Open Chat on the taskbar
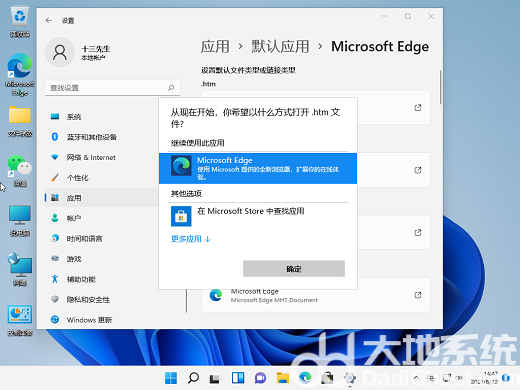520x390 pixels. coord(260,378)
